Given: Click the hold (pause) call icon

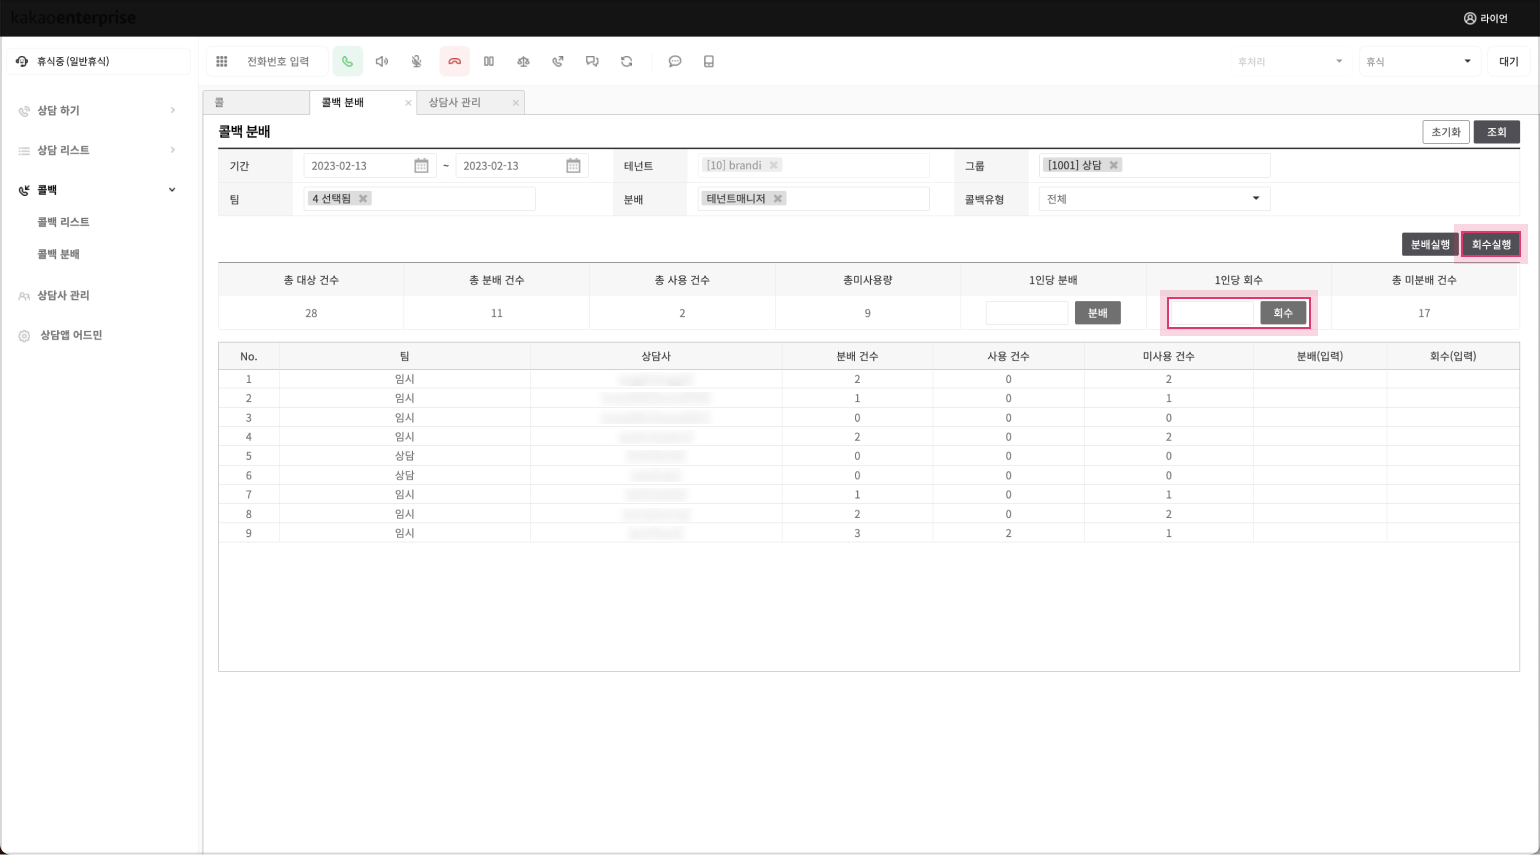Looking at the screenshot, I should click(x=489, y=62).
